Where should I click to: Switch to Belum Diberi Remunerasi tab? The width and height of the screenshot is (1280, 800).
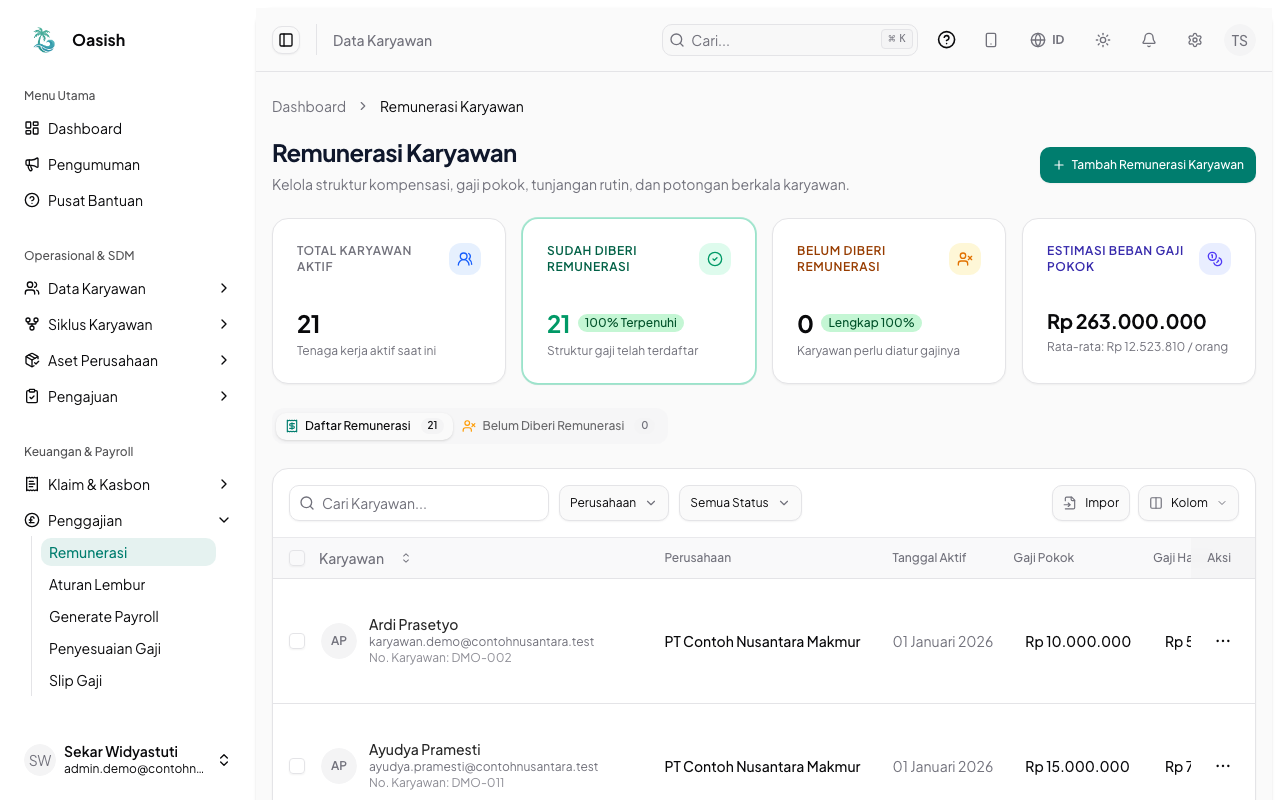pyautogui.click(x=558, y=426)
